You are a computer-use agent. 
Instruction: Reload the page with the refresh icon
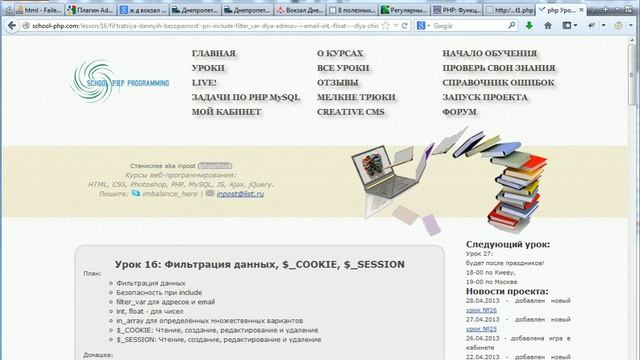click(x=404, y=26)
